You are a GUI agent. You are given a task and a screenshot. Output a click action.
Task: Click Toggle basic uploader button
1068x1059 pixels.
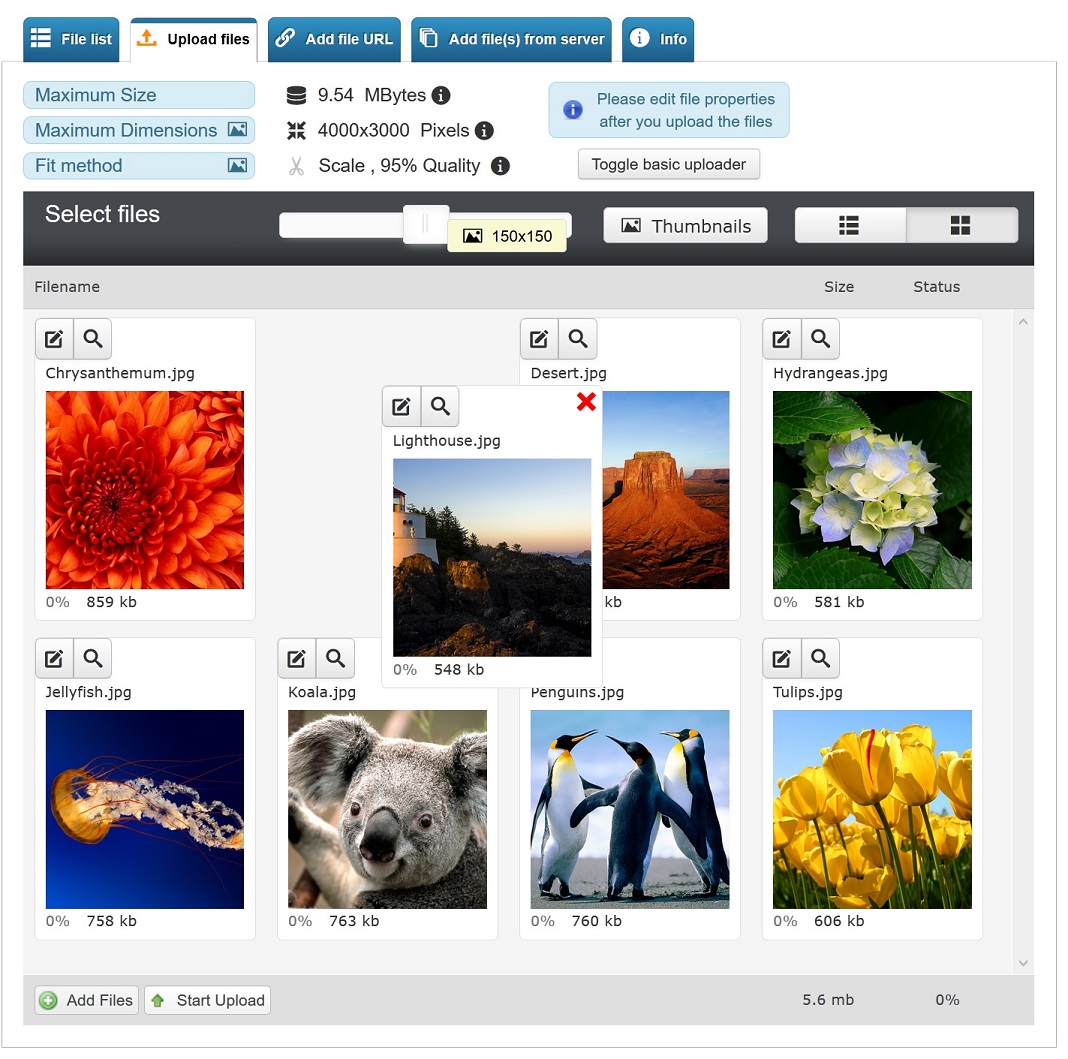point(668,165)
